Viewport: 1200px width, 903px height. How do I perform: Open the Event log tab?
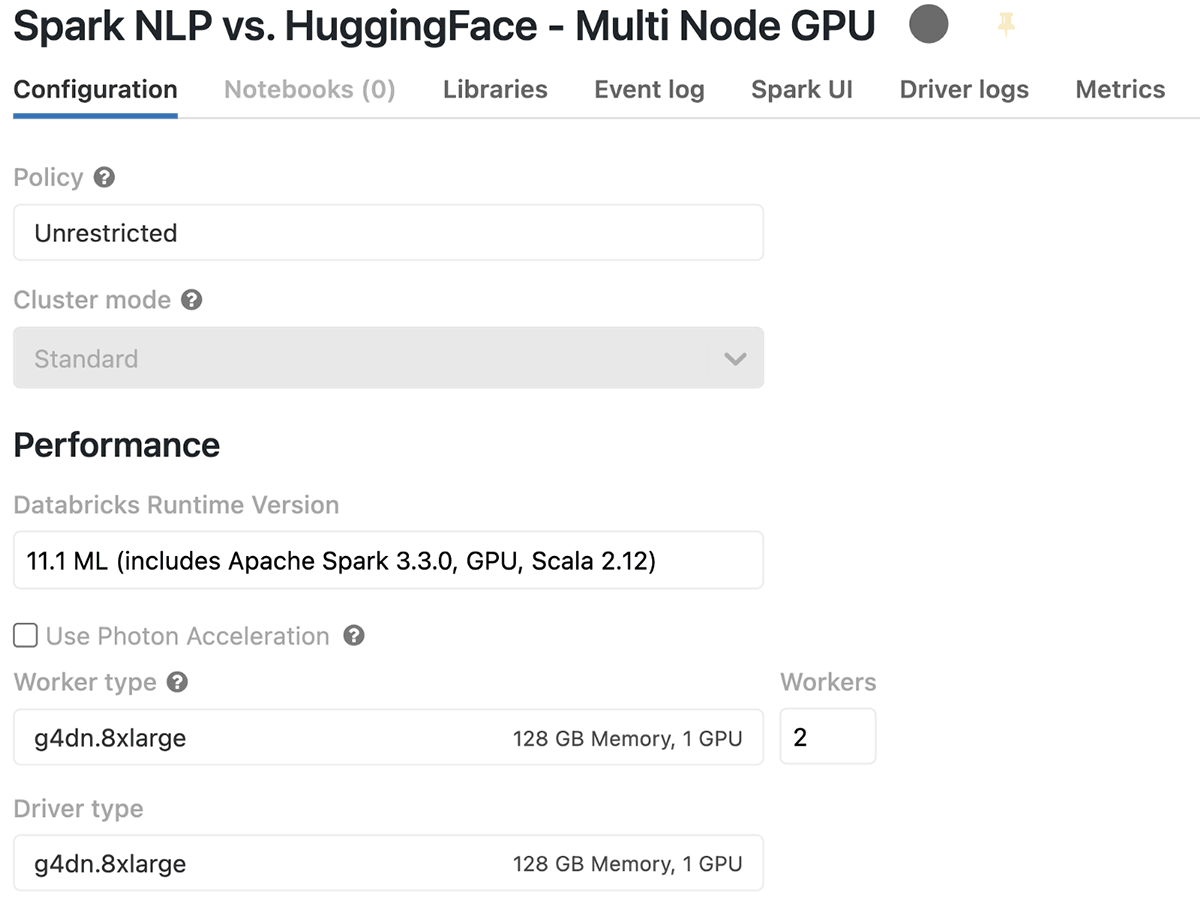point(649,90)
